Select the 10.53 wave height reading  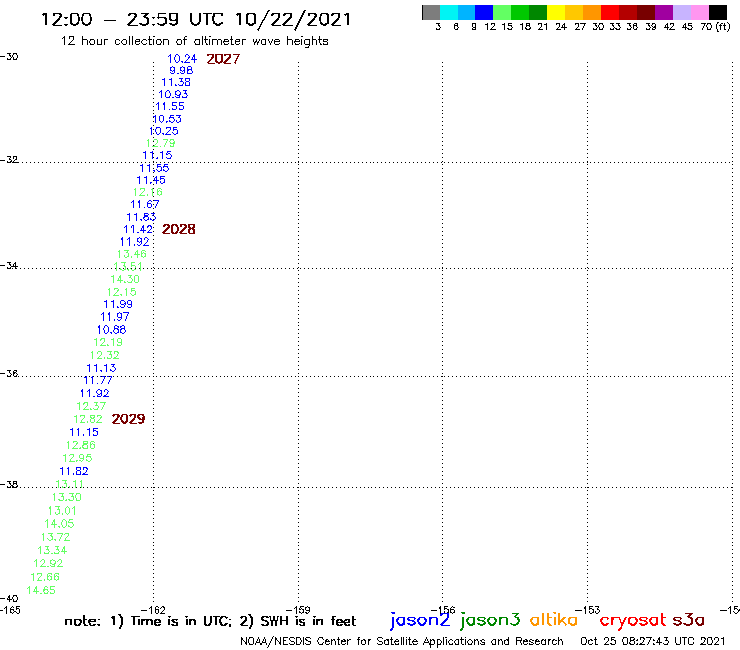167,119
